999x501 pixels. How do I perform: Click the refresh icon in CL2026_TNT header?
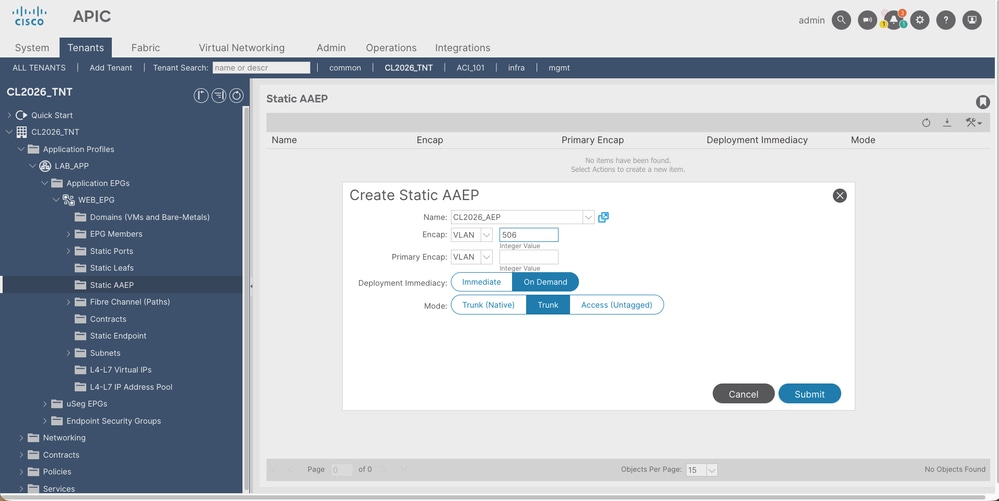(236, 96)
